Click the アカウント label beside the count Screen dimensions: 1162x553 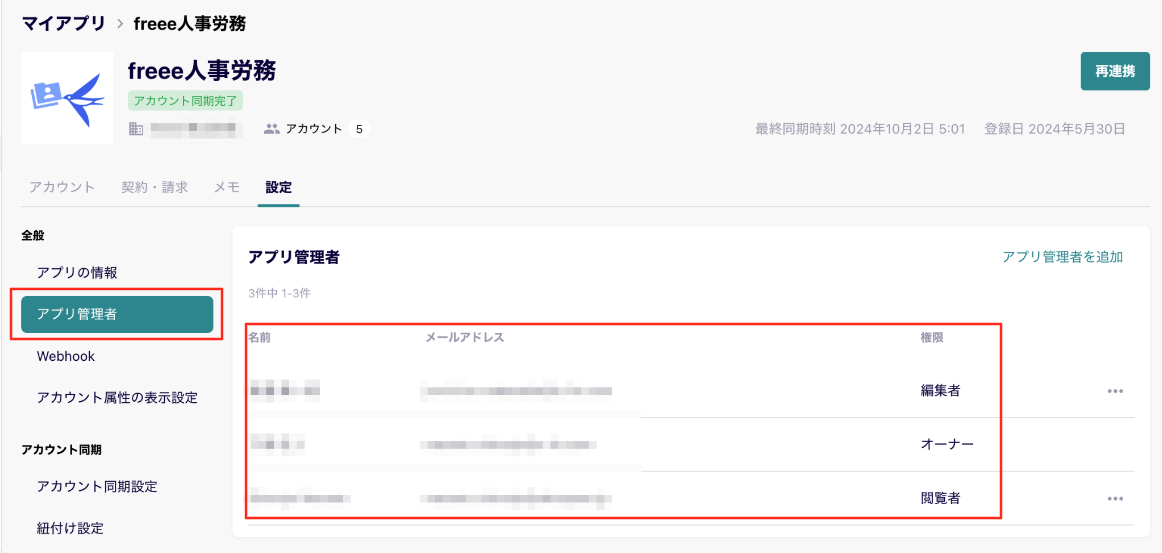[314, 129]
